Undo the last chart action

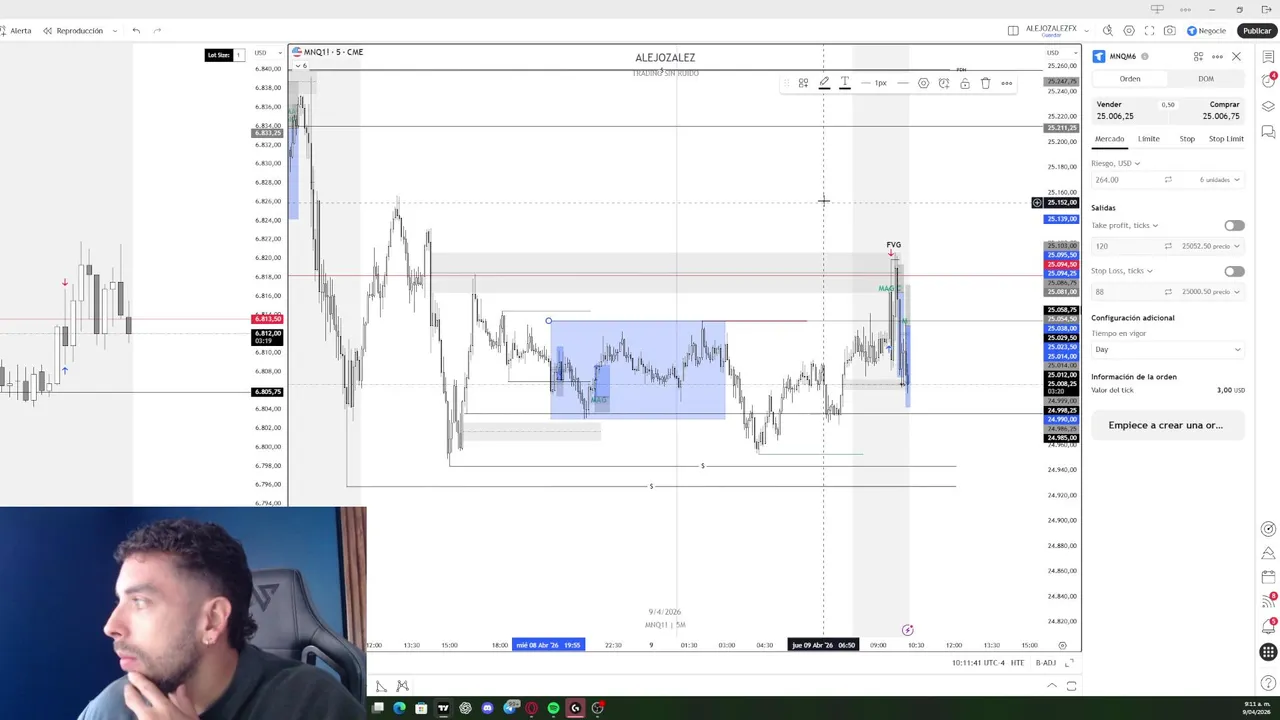pos(136,31)
